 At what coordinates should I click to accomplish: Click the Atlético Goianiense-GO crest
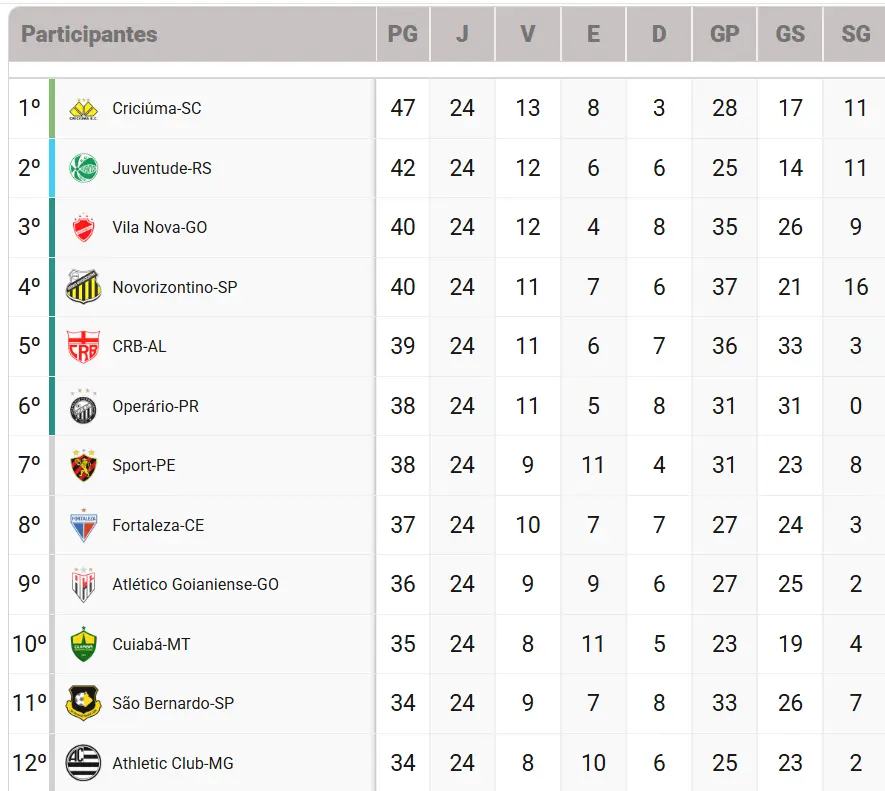tap(84, 584)
